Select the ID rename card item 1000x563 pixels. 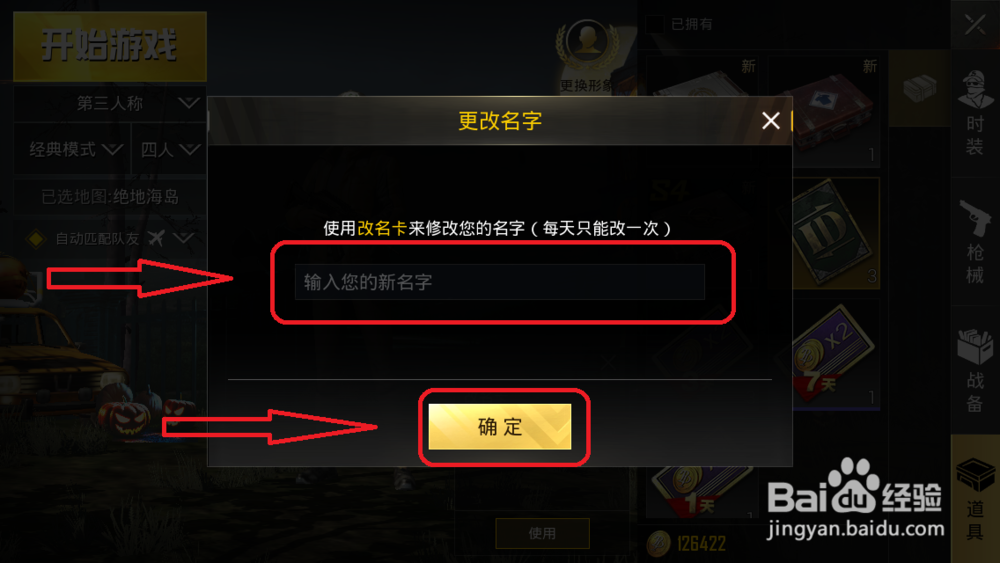pyautogui.click(x=835, y=233)
